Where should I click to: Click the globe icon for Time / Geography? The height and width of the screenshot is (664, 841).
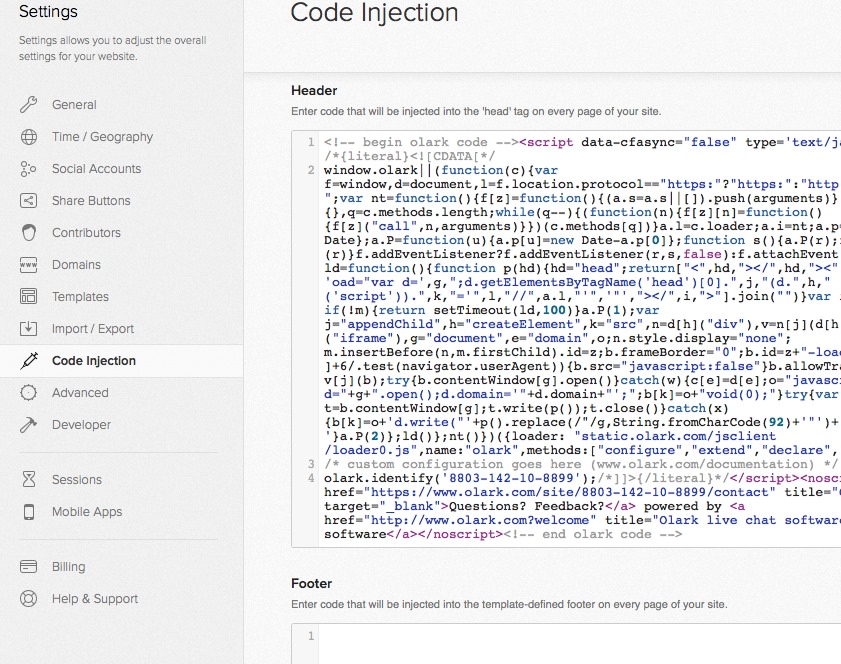coord(29,137)
